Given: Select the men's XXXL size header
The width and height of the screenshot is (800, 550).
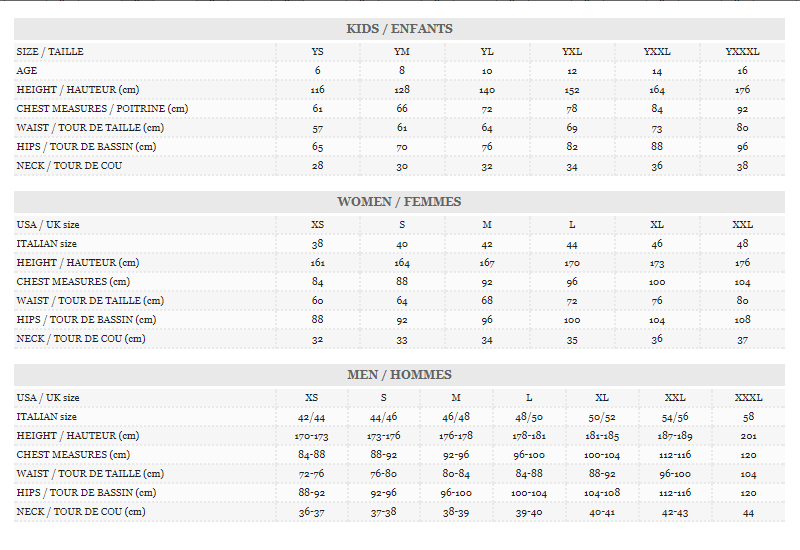Looking at the screenshot, I should [x=748, y=398].
